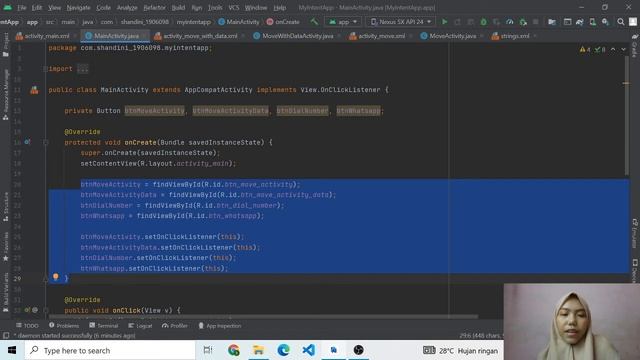Click the Sync Project with Gradle Files icon
640x360 pixels.
(x=580, y=22)
